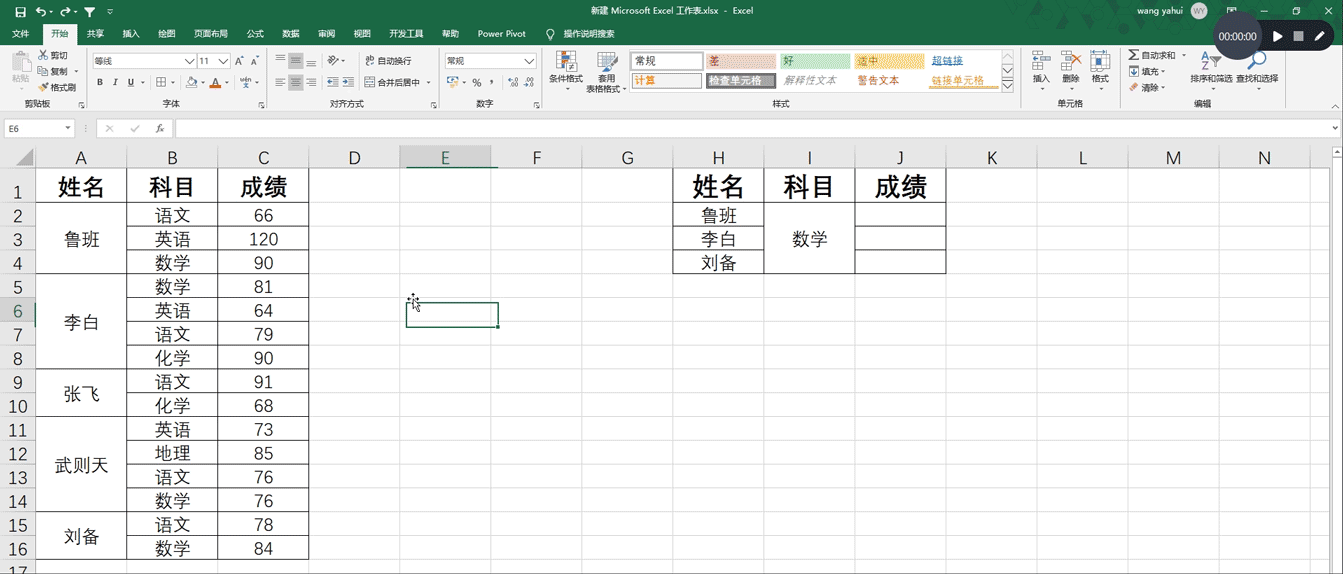
Task: Apply the fill color bucket
Action: (192, 83)
